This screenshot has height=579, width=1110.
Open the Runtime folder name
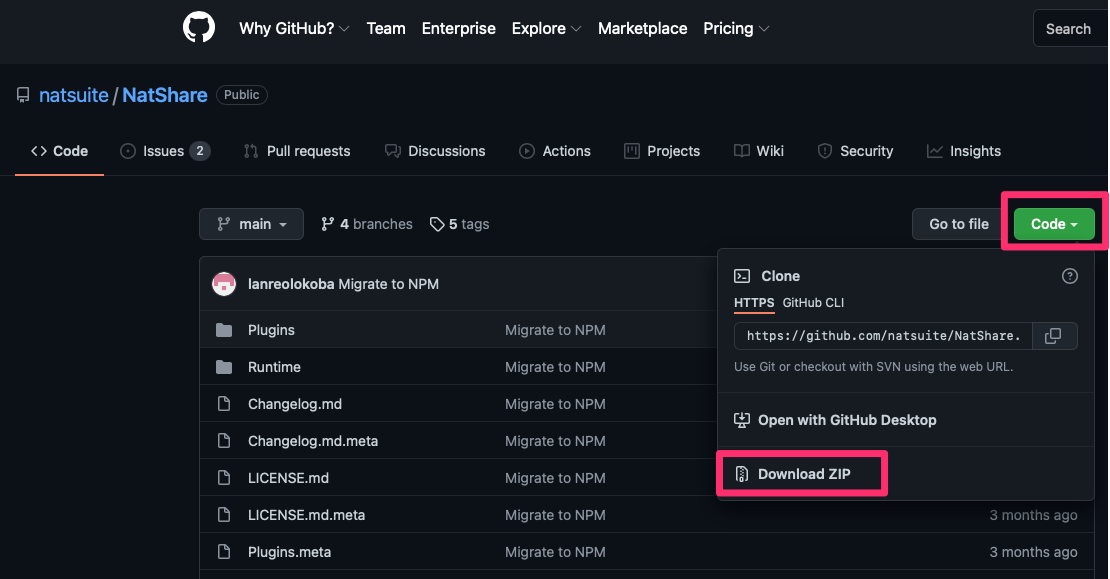pos(274,367)
